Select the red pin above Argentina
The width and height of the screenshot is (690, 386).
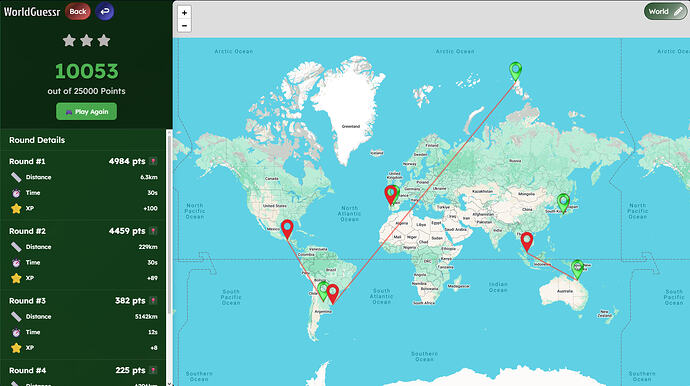(333, 294)
